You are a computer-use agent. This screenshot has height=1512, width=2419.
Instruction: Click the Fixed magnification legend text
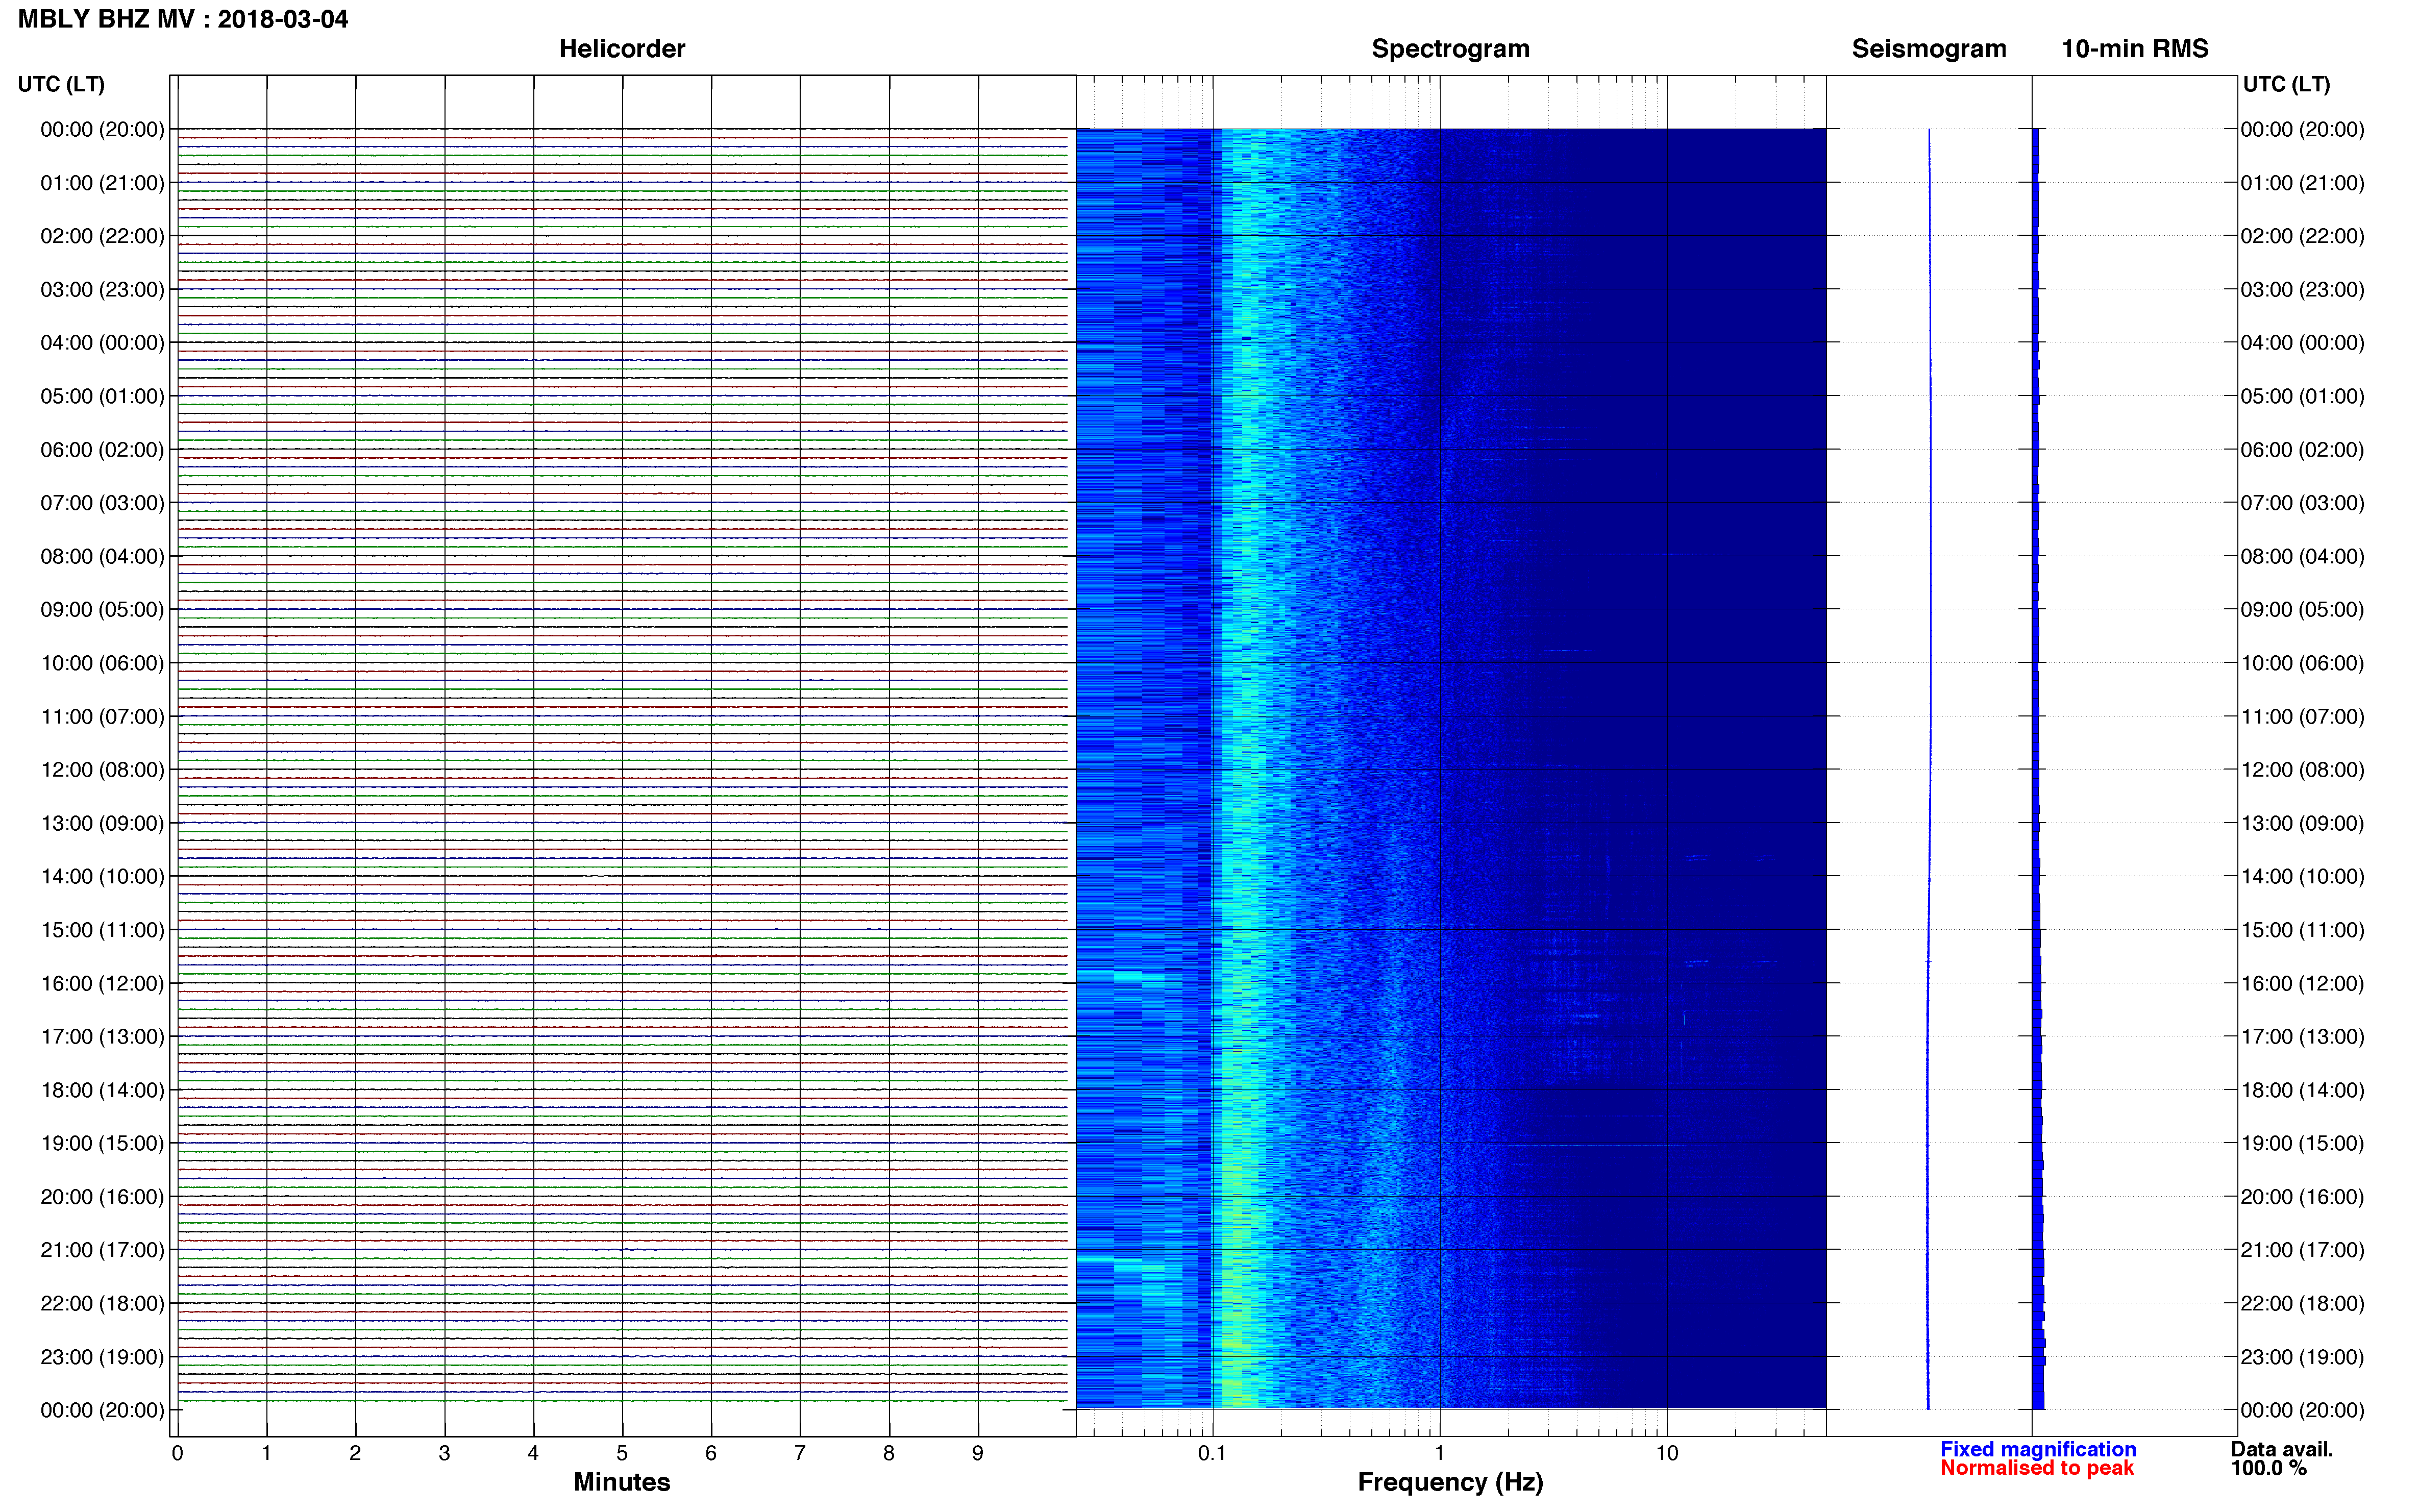2038,1449
